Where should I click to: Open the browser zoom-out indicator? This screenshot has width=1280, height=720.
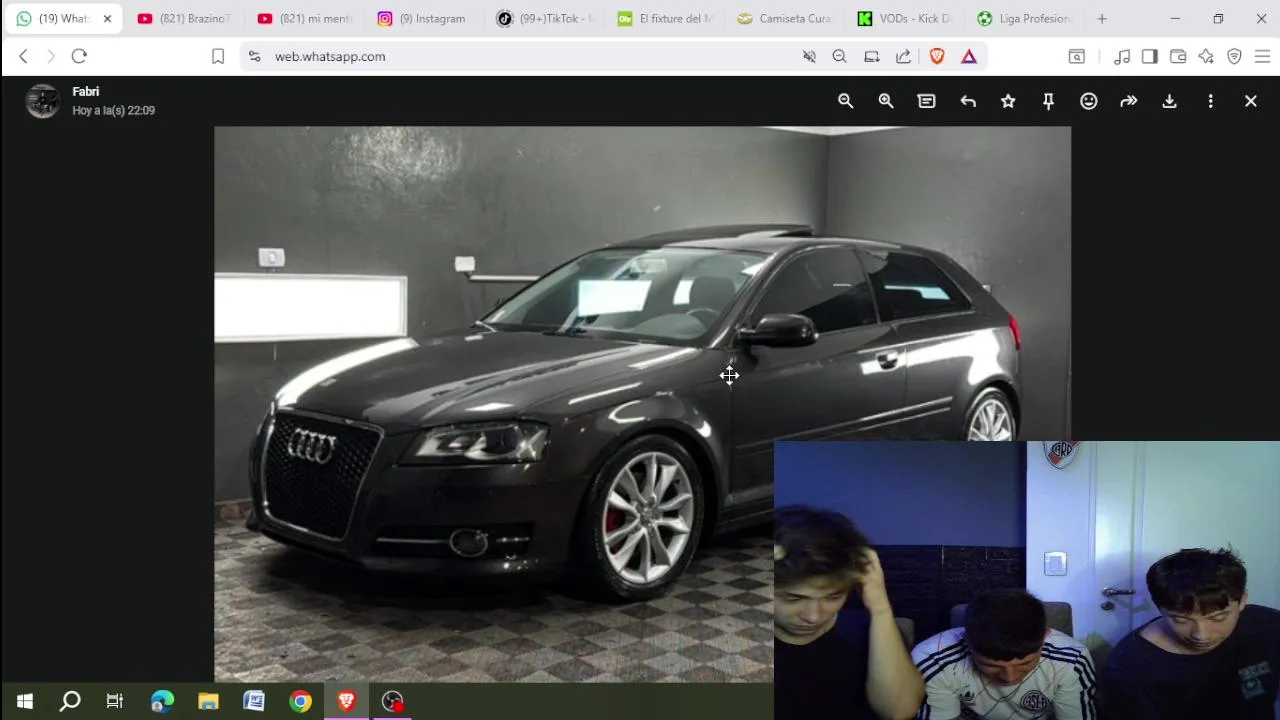point(840,56)
